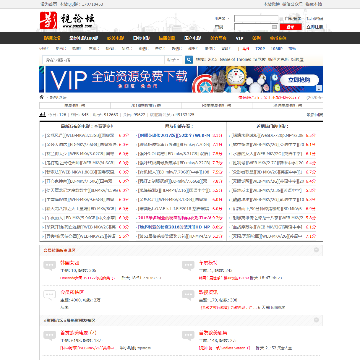Select the sixth dark navigation bar item
The height and width of the screenshot is (360, 360).
(x=193, y=38)
